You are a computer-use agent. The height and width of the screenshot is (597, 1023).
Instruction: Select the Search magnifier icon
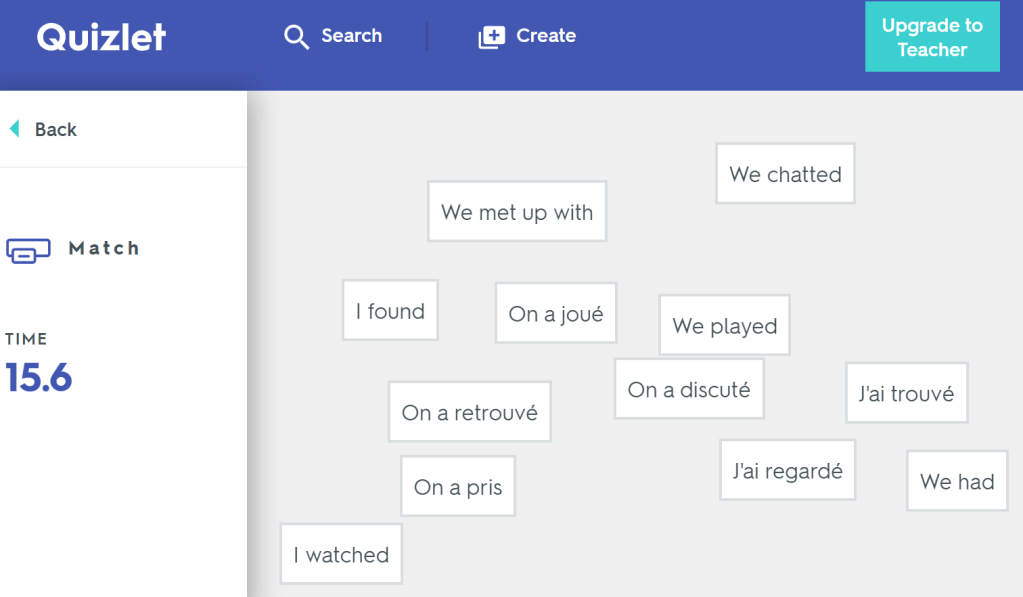296,36
